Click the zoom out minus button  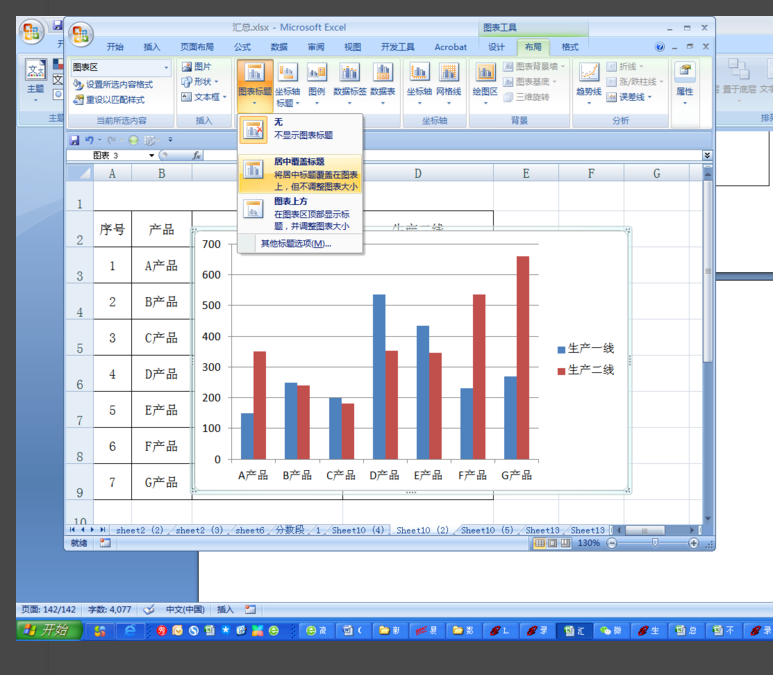[612, 543]
